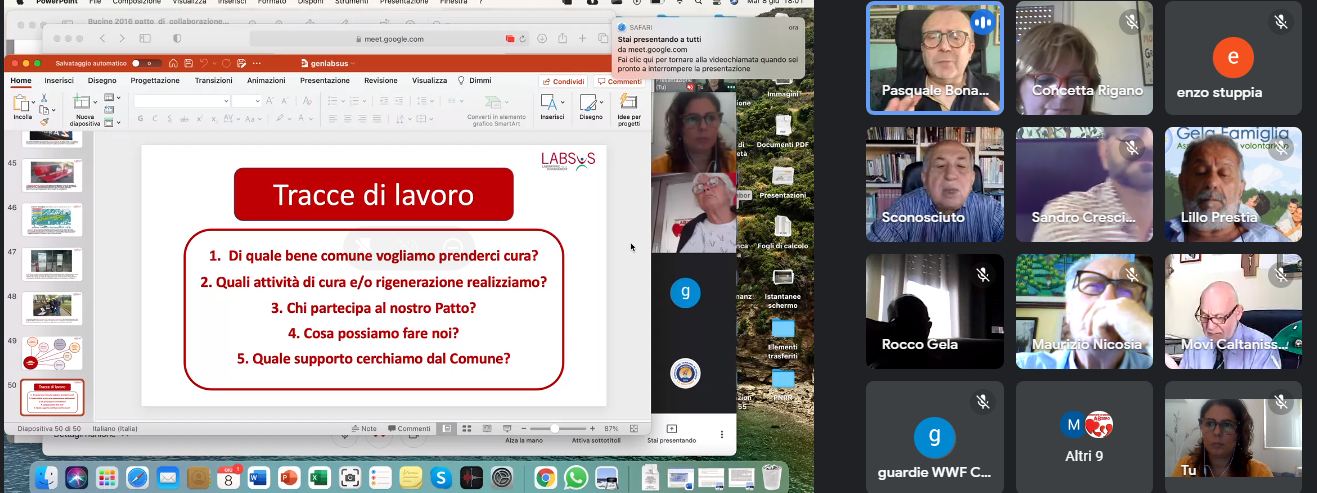Open the Documenti PDF desktop folder
Image resolution: width=1317 pixels, height=493 pixels.
coord(783,129)
